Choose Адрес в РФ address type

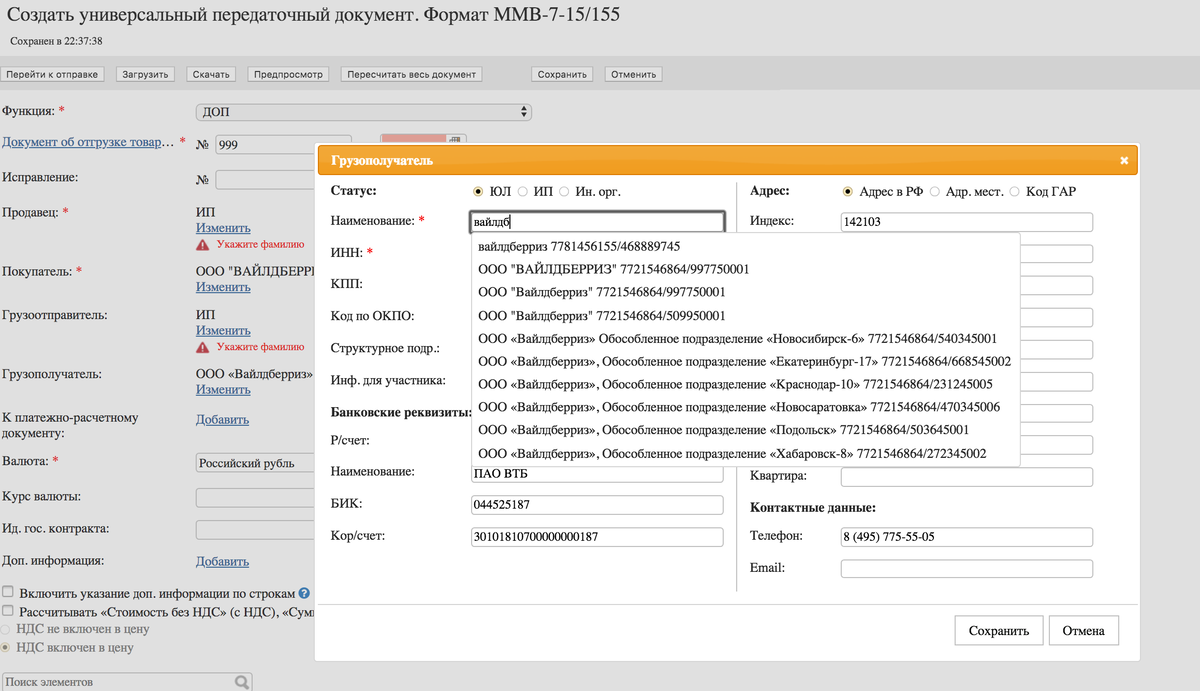pyautogui.click(x=848, y=191)
